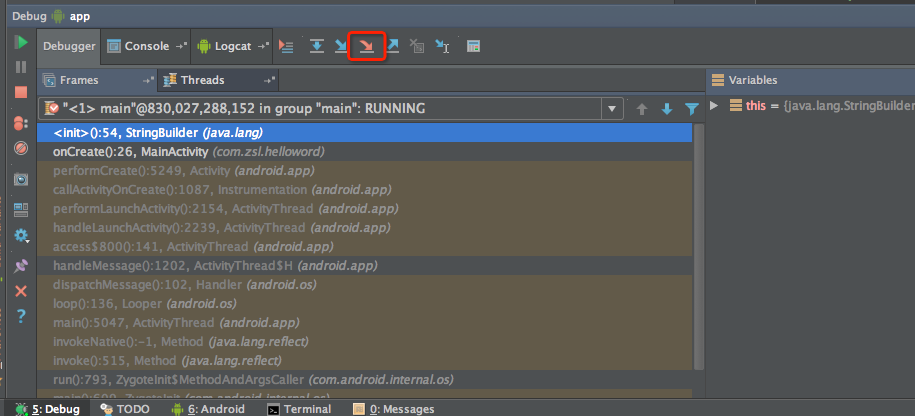Click the blue Step Into icon
Screen dimensions: 915x416
[x=341, y=46]
